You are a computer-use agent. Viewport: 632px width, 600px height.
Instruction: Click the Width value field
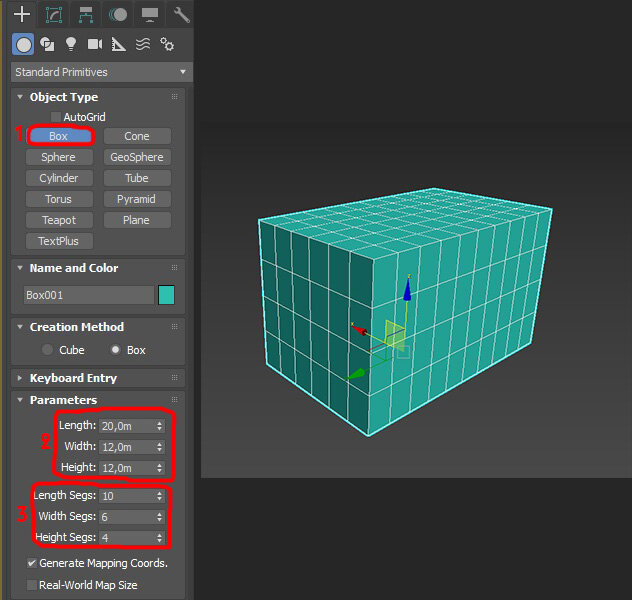[127, 447]
